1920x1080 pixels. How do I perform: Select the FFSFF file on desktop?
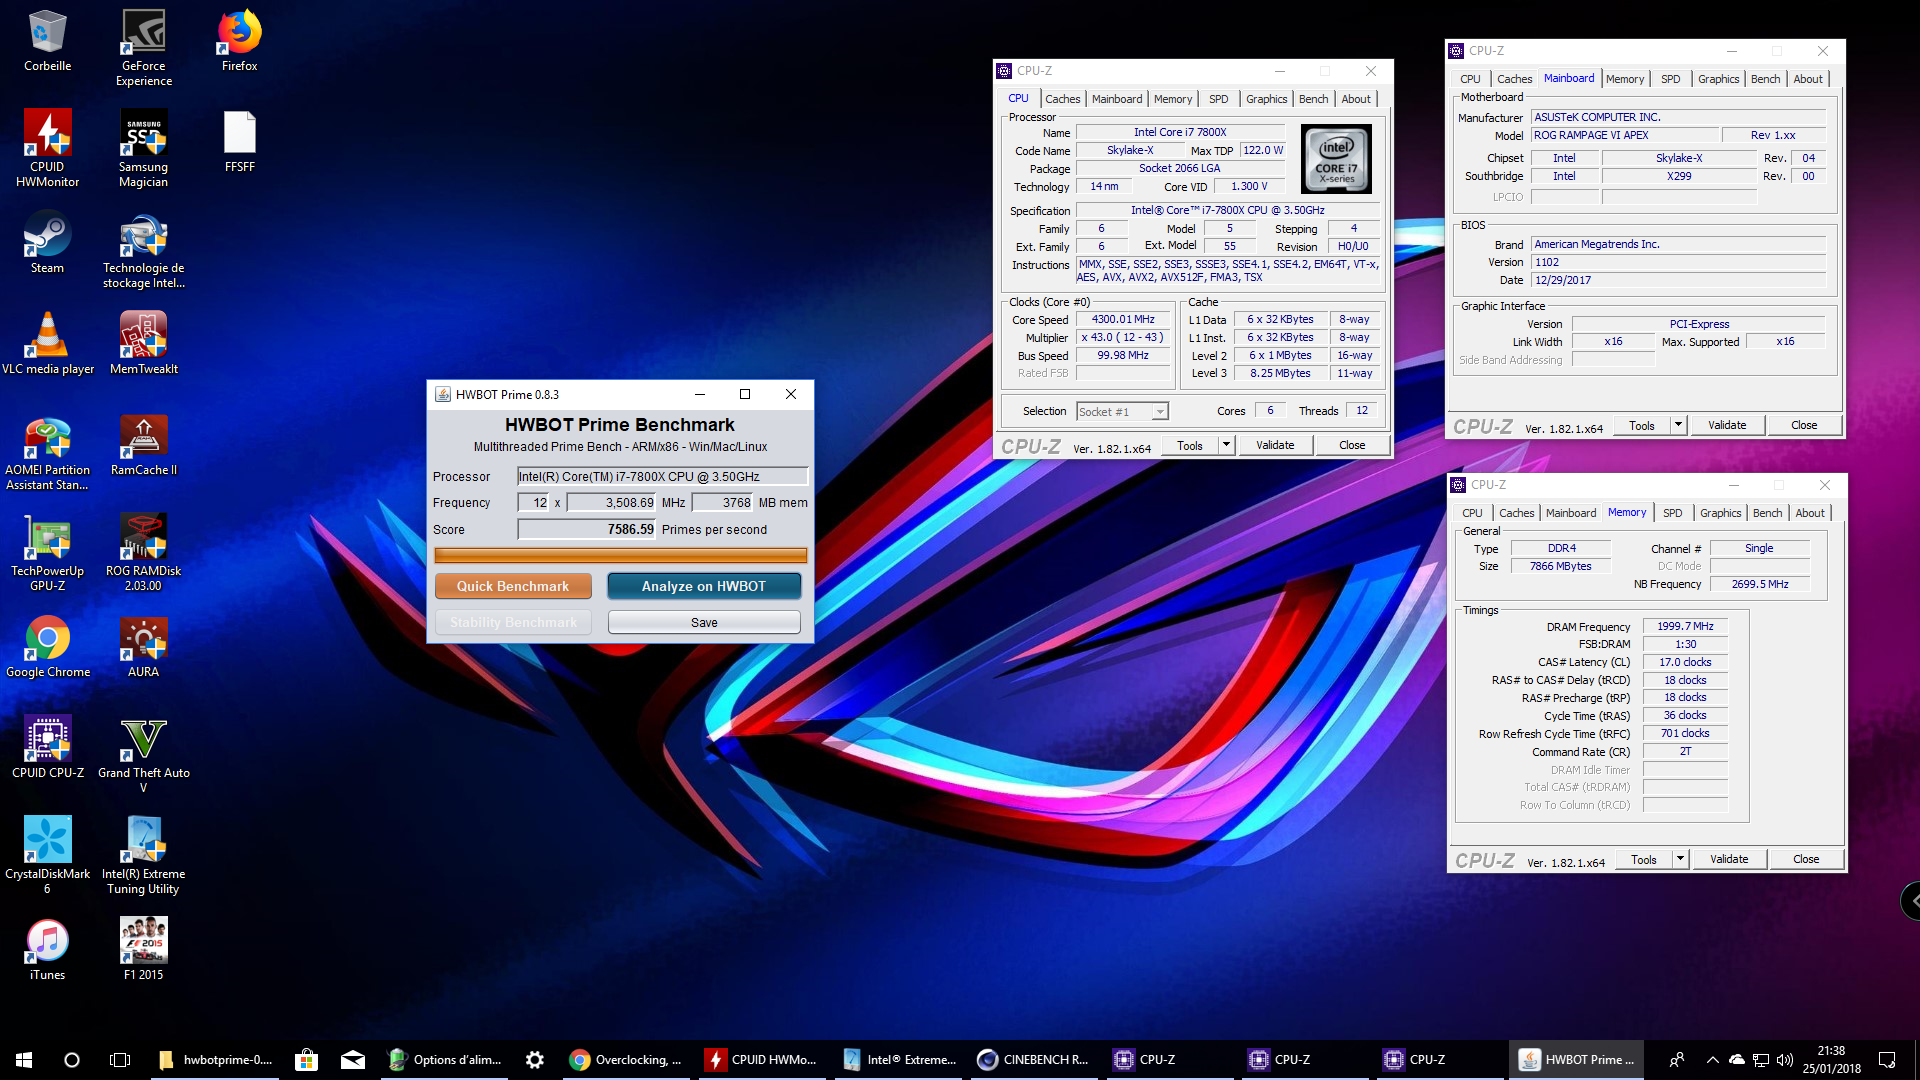[x=239, y=141]
